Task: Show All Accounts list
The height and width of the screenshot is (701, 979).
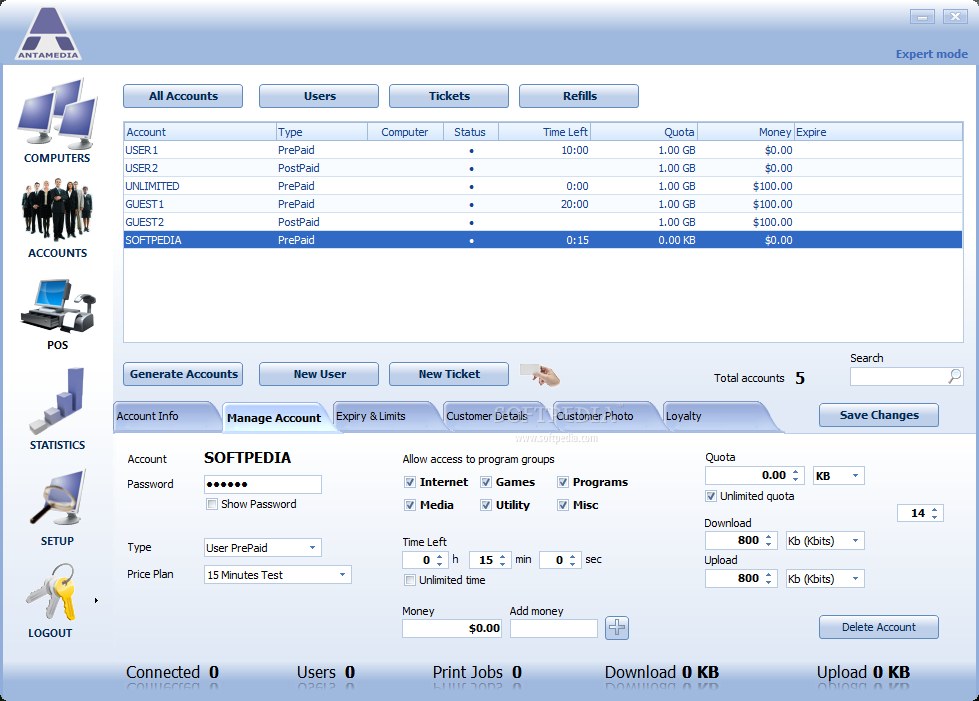Action: (x=183, y=96)
